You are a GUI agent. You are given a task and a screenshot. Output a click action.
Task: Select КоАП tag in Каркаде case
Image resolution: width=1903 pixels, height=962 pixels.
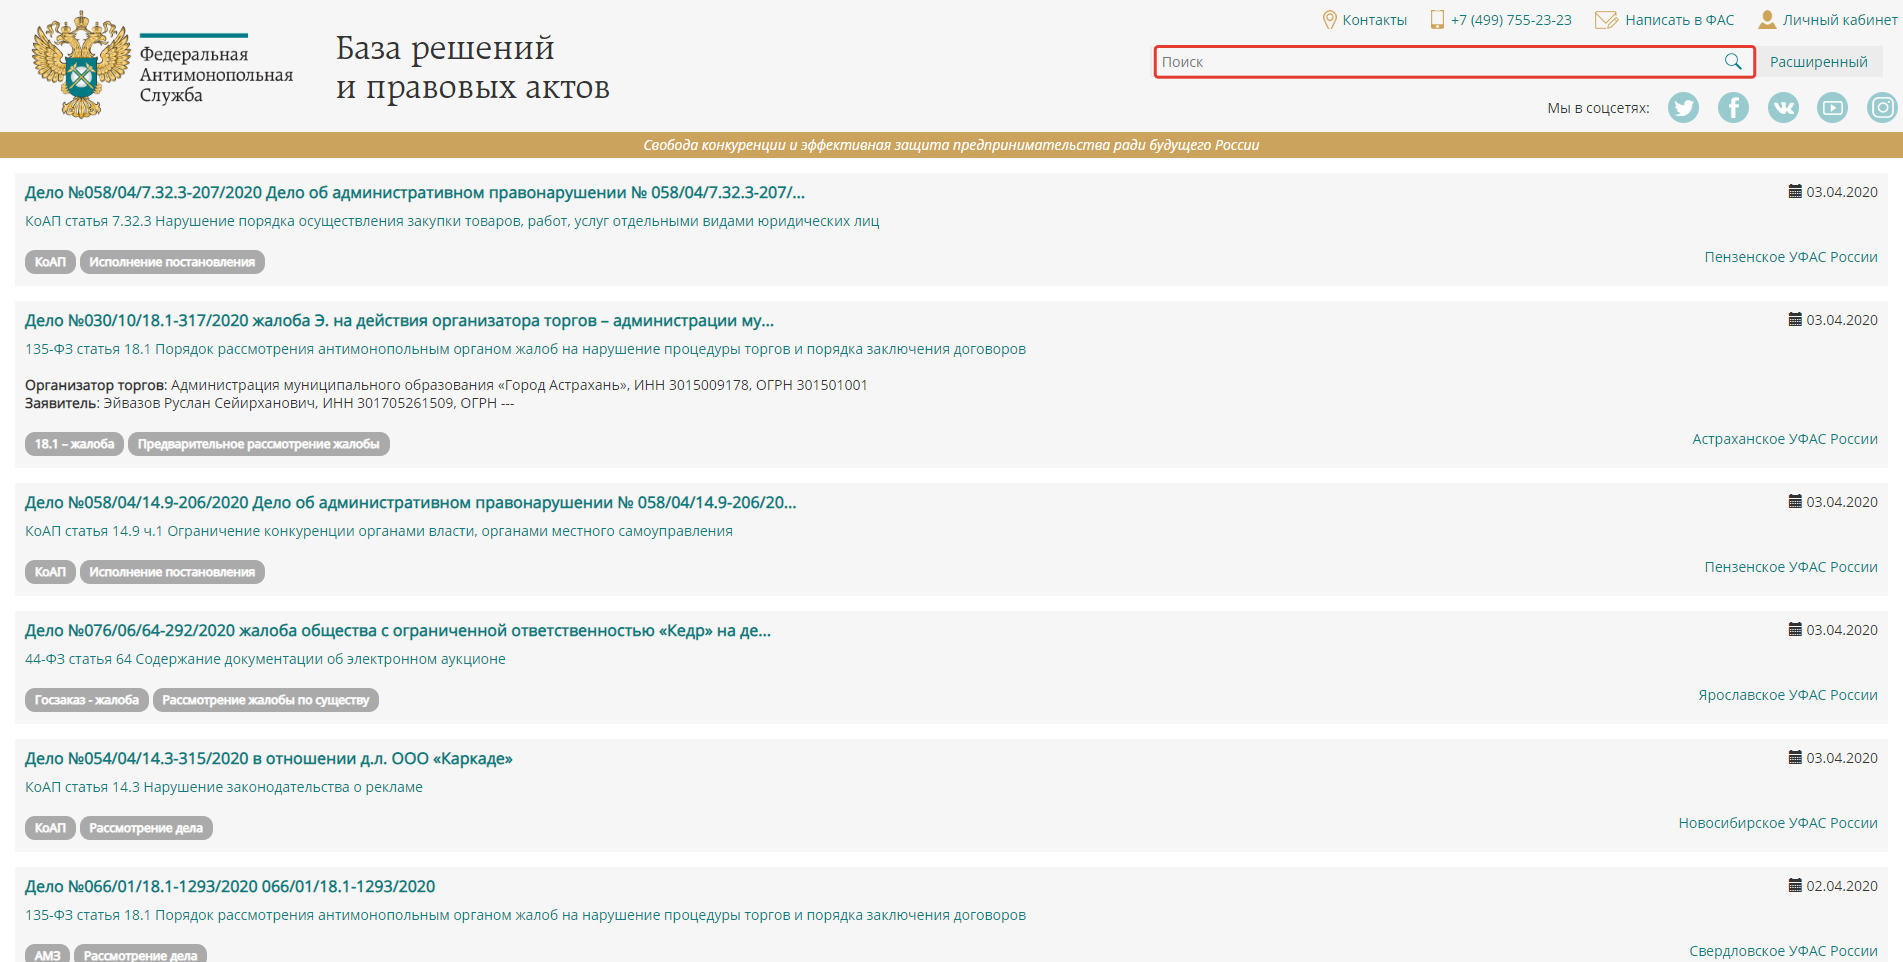[50, 828]
